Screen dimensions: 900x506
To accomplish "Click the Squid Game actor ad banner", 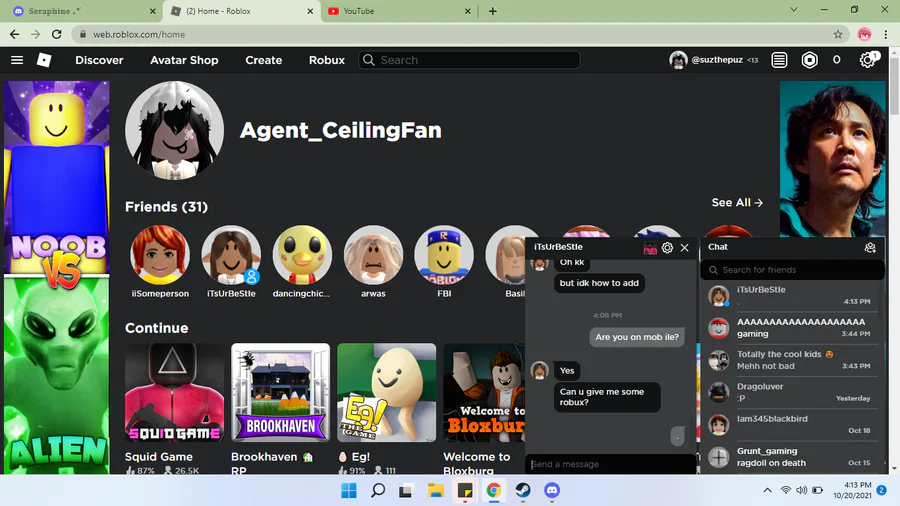I will click(832, 159).
